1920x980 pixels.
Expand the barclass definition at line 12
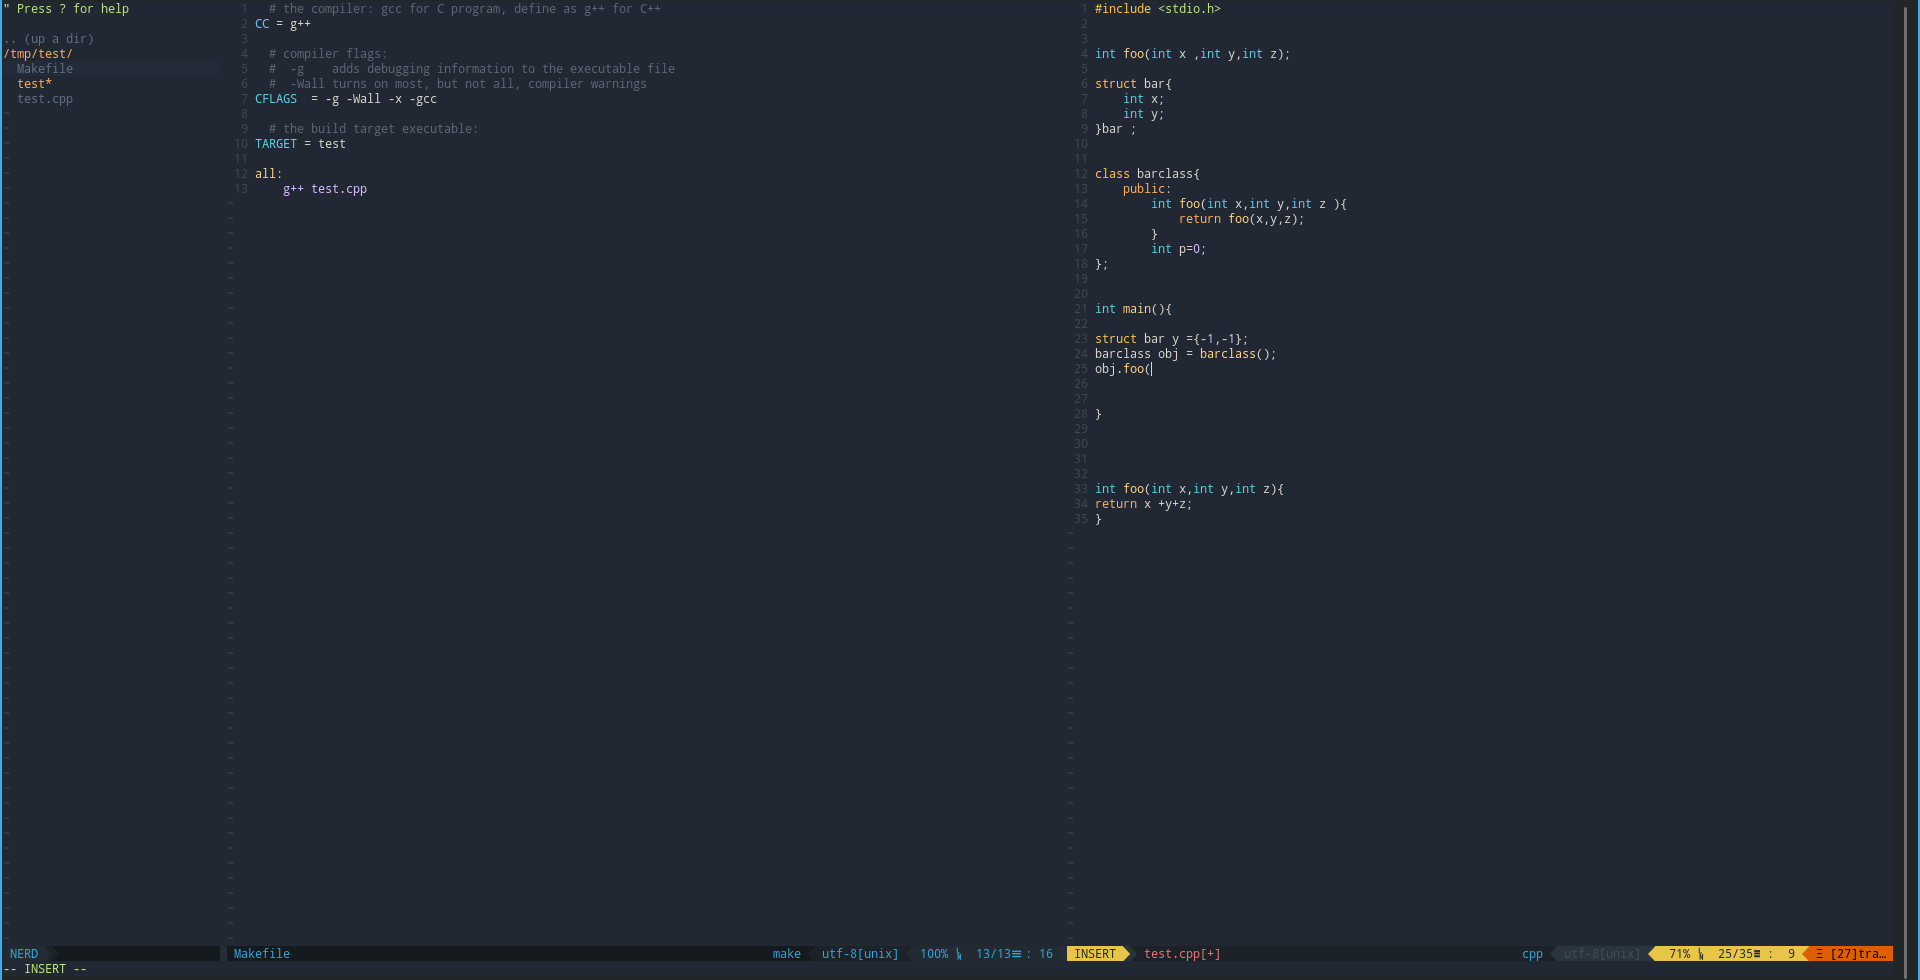pyautogui.click(x=1148, y=173)
